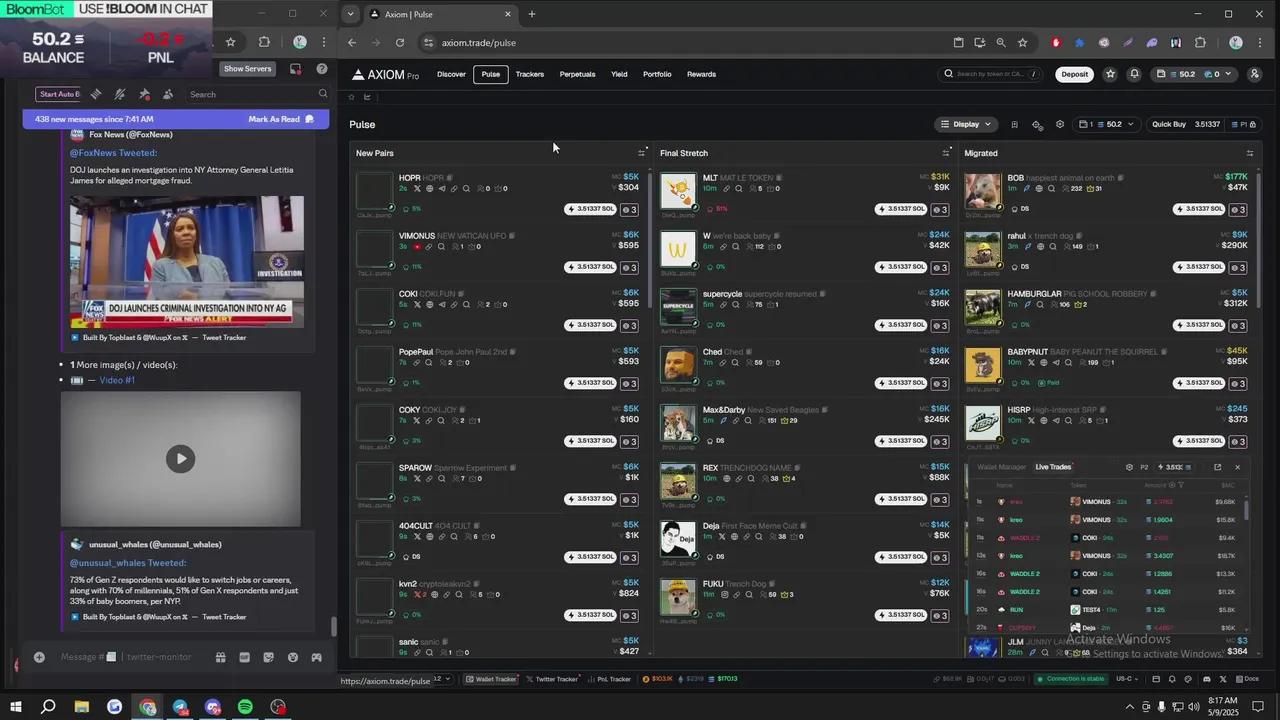Bookmark axiom.trade with the address bar star
This screenshot has width=1280, height=720.
click(1022, 43)
